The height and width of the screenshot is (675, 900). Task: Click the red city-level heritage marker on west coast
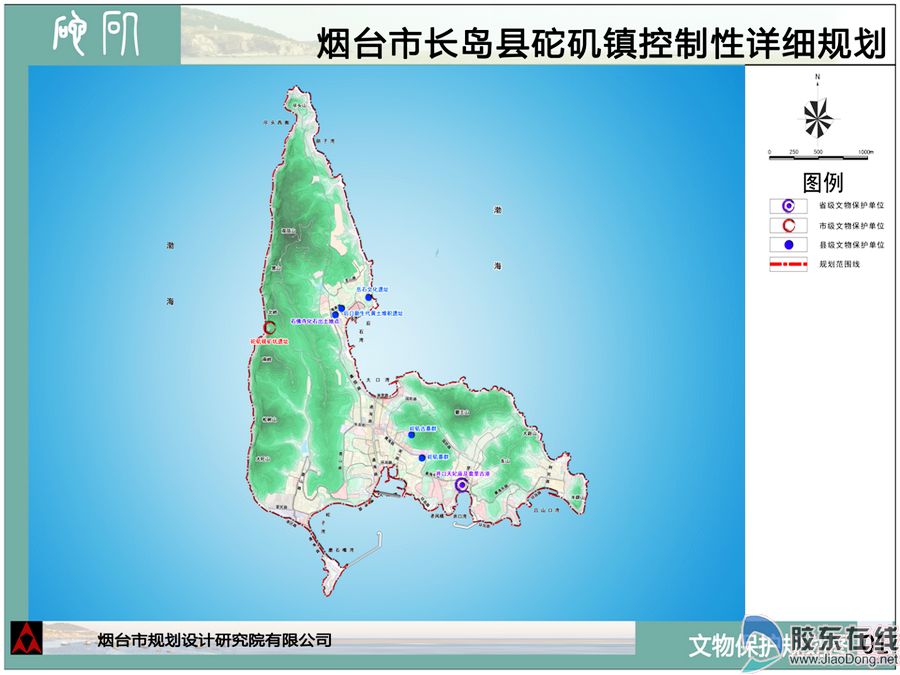click(268, 328)
